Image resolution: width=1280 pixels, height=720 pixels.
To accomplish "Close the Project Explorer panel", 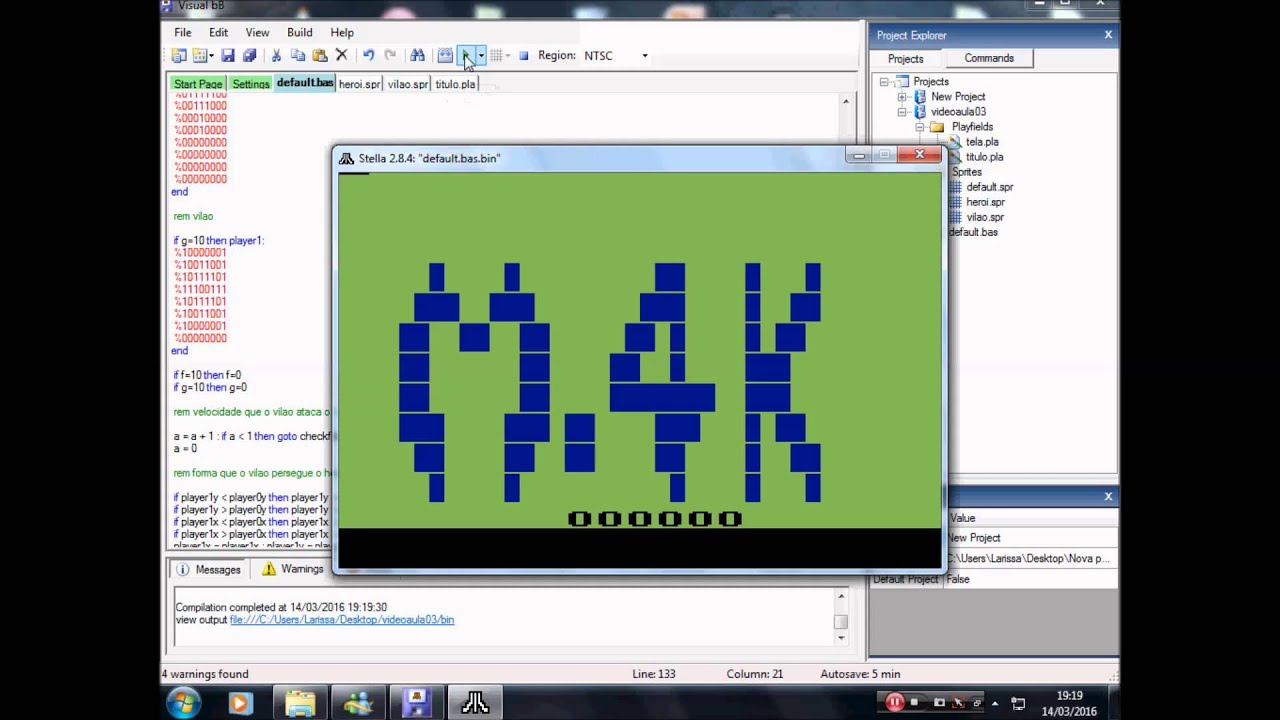I will click(1108, 35).
